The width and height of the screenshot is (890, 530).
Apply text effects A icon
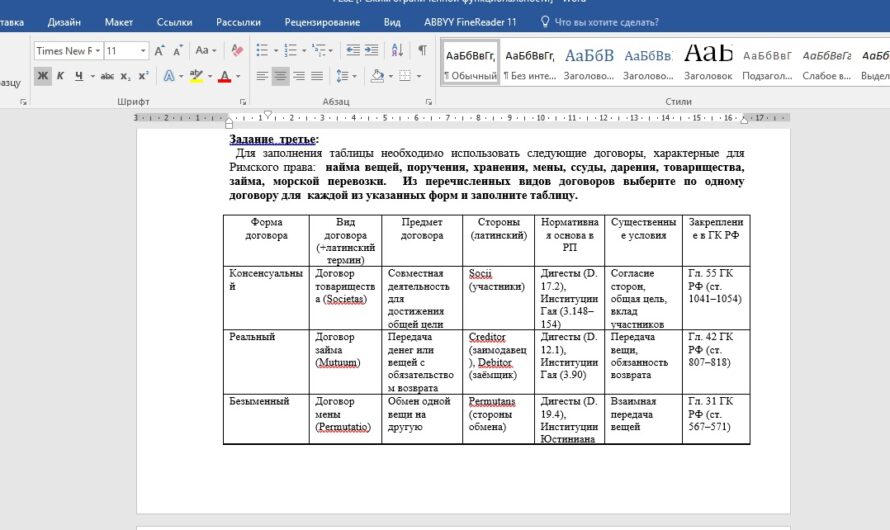pyautogui.click(x=169, y=76)
